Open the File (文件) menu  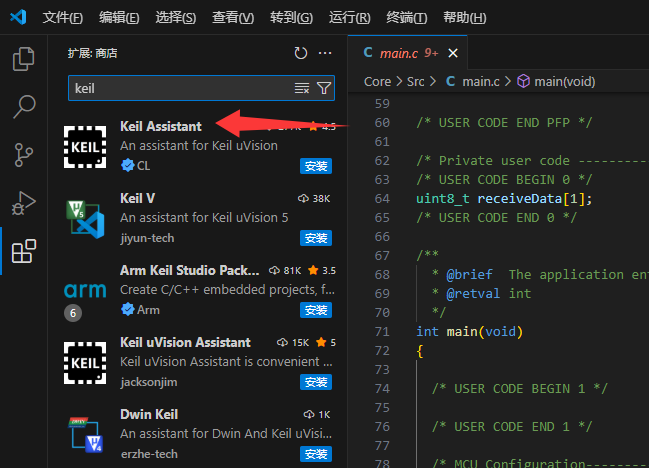point(62,17)
